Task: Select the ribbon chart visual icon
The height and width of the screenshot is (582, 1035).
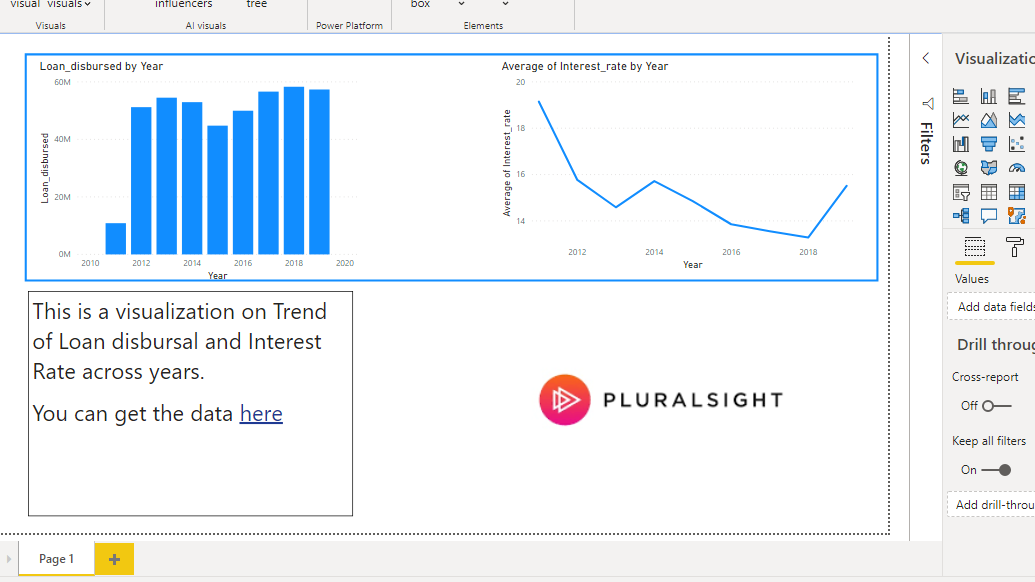Action: pos(960,144)
